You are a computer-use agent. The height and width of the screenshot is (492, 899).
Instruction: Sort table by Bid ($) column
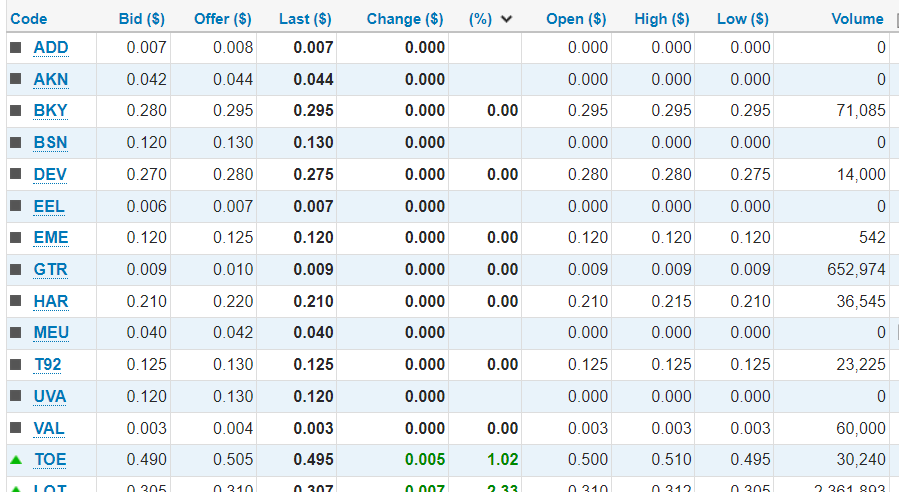point(142,19)
